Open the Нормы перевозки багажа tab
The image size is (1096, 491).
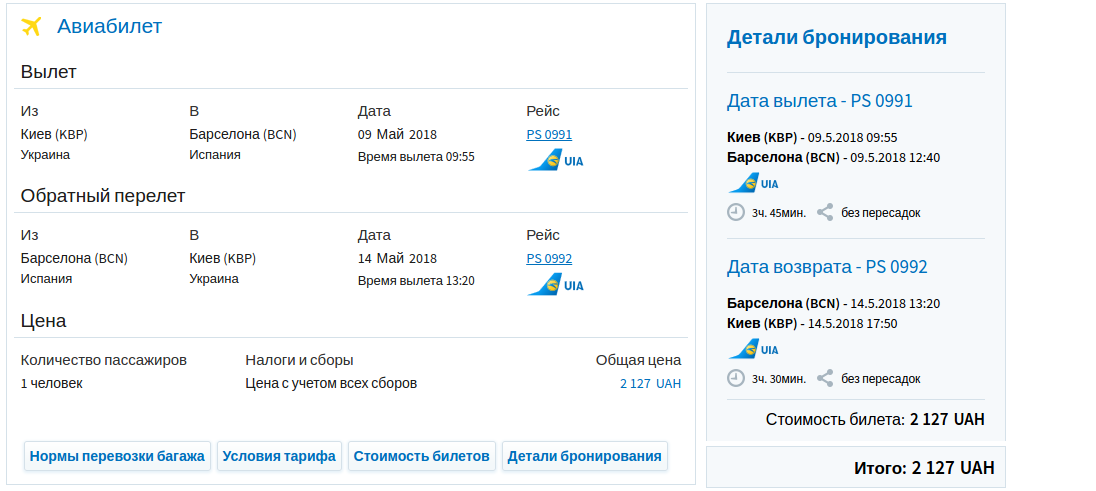tap(117, 456)
